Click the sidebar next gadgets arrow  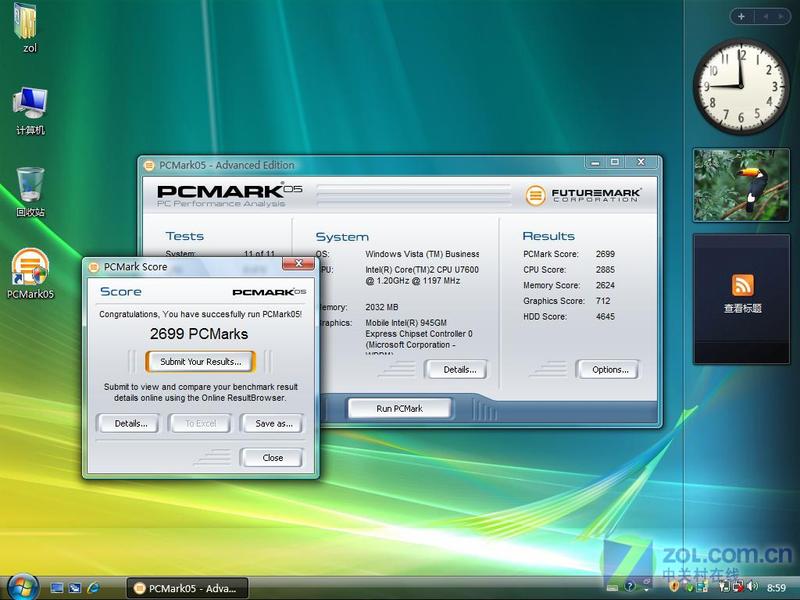point(781,16)
